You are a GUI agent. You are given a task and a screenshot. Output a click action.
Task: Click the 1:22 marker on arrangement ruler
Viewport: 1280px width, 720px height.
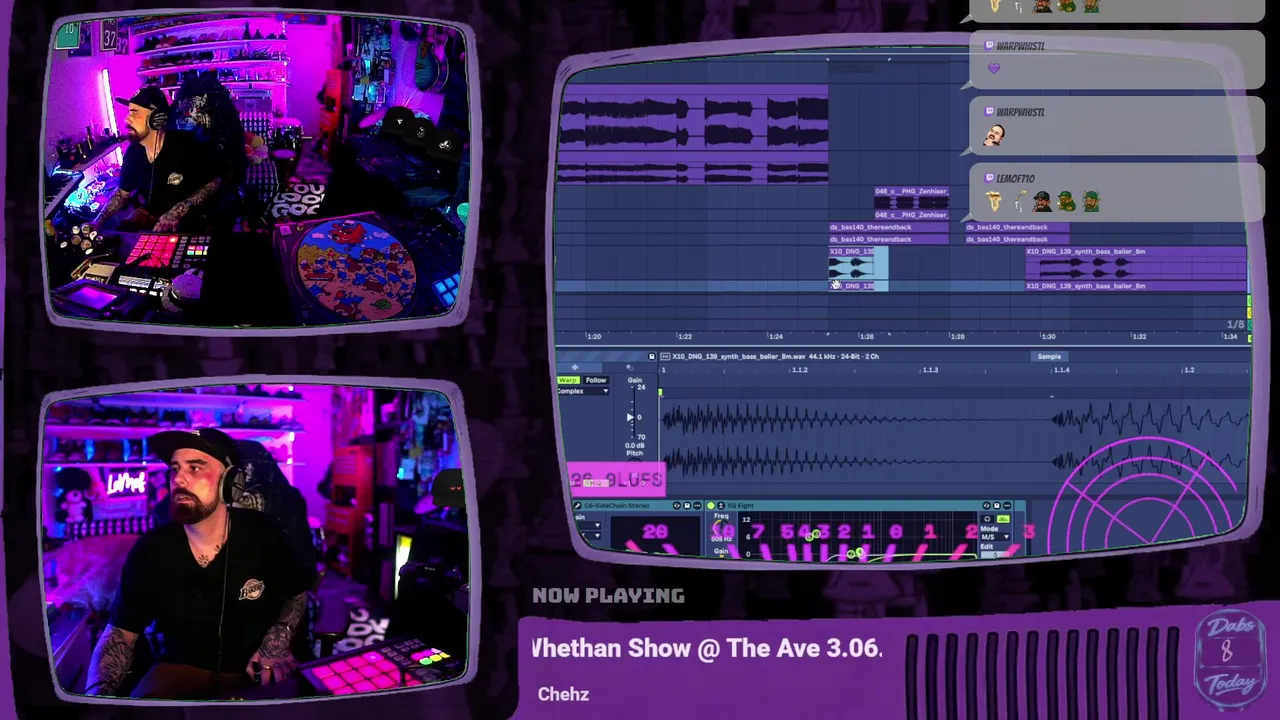685,336
